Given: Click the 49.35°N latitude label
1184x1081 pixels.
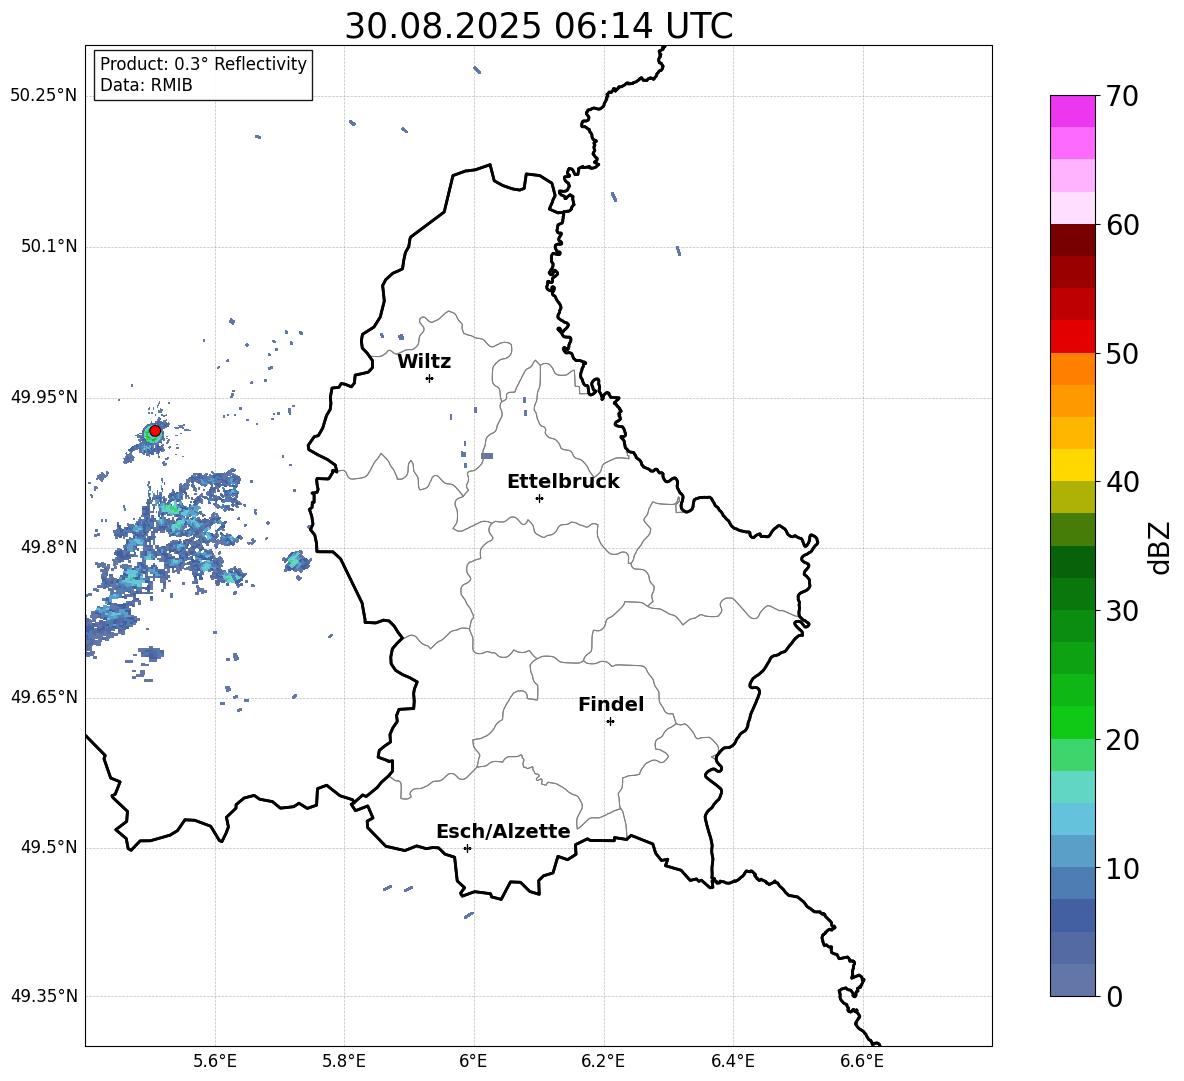Looking at the screenshot, I should [44, 996].
